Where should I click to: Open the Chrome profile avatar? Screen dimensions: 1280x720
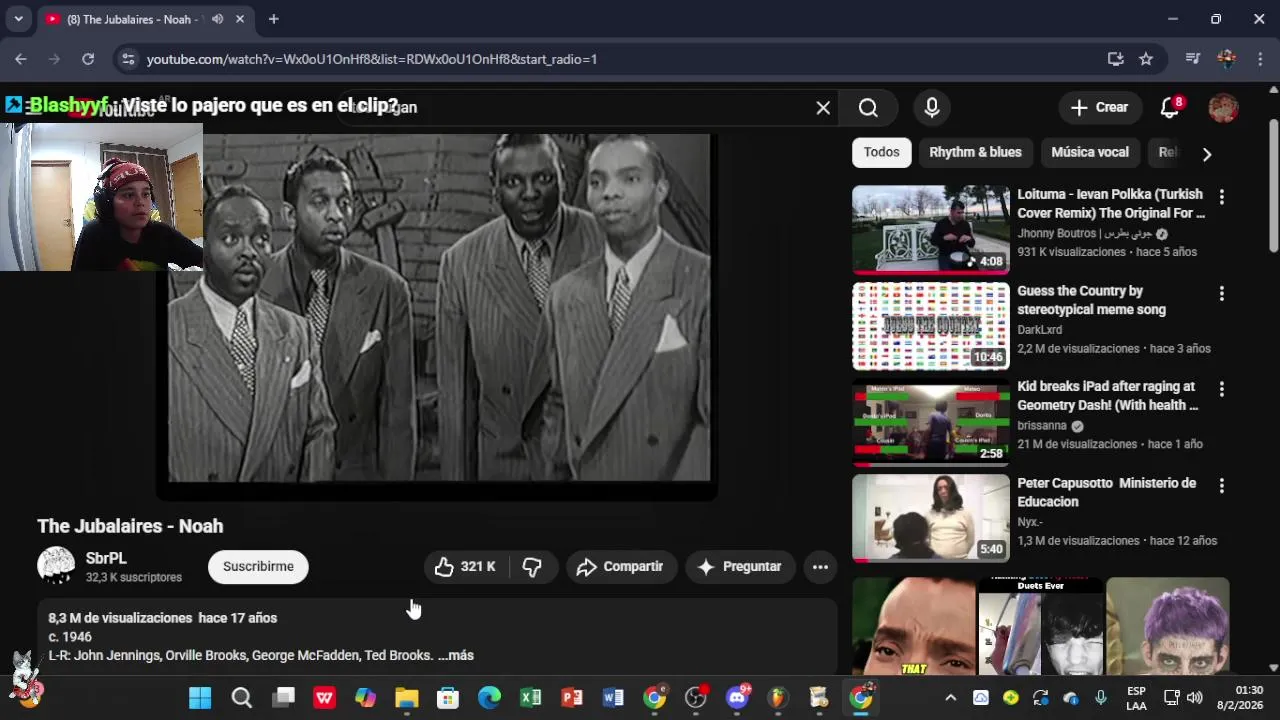click(1227, 59)
